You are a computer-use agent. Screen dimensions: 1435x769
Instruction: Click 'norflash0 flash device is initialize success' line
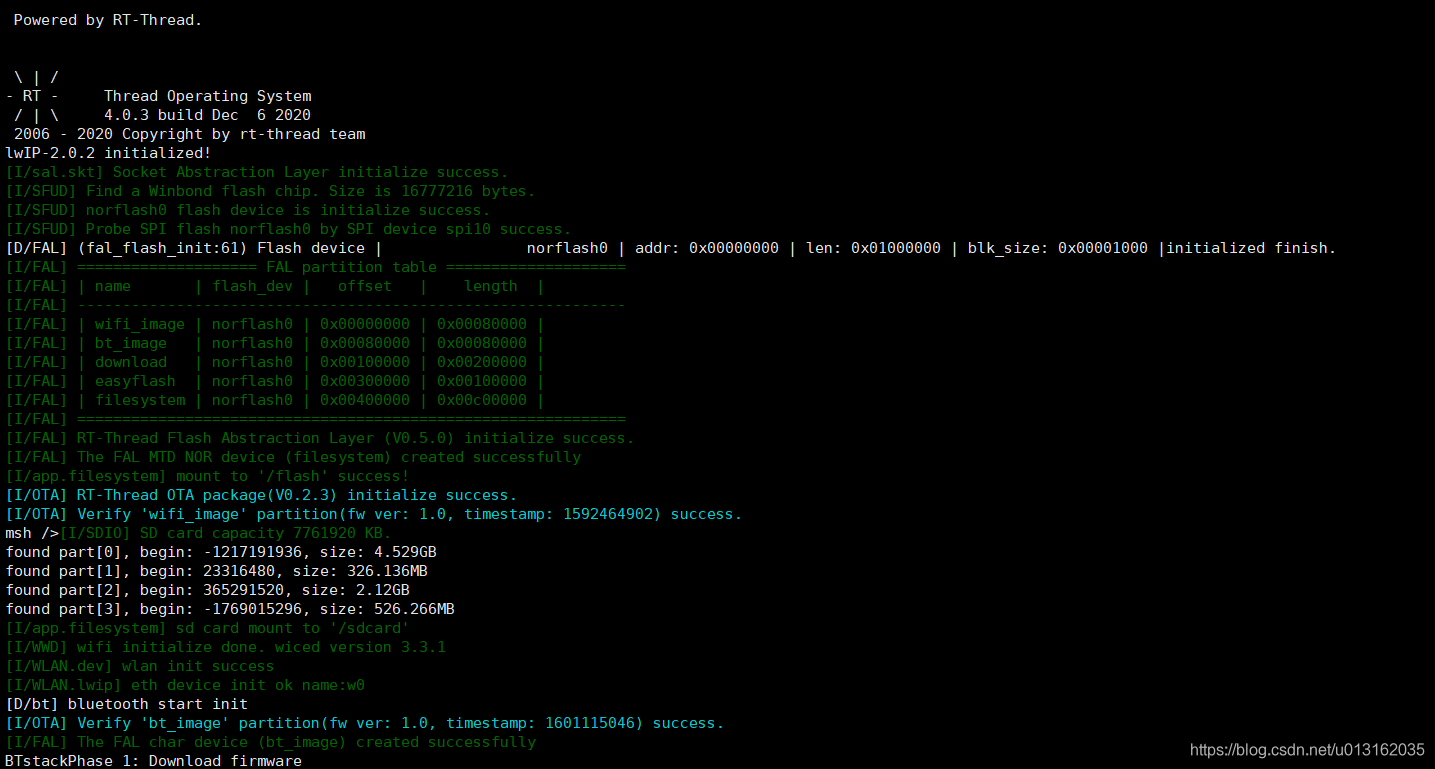click(248, 210)
